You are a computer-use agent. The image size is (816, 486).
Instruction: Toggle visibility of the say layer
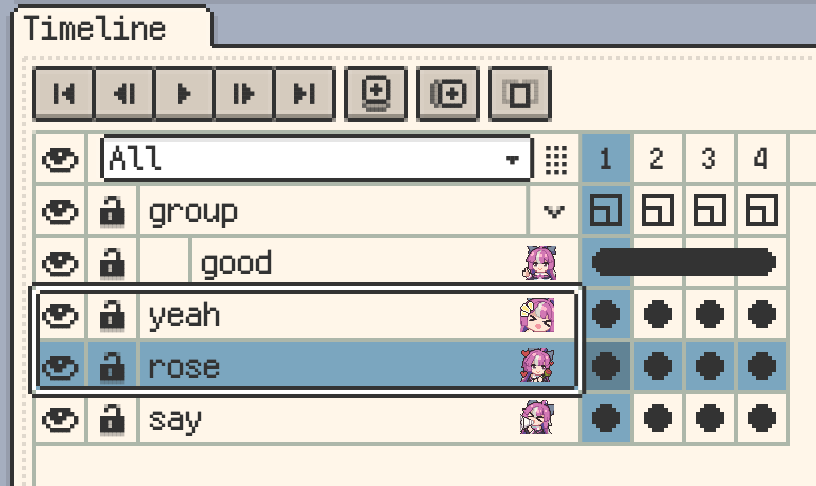[x=61, y=419]
